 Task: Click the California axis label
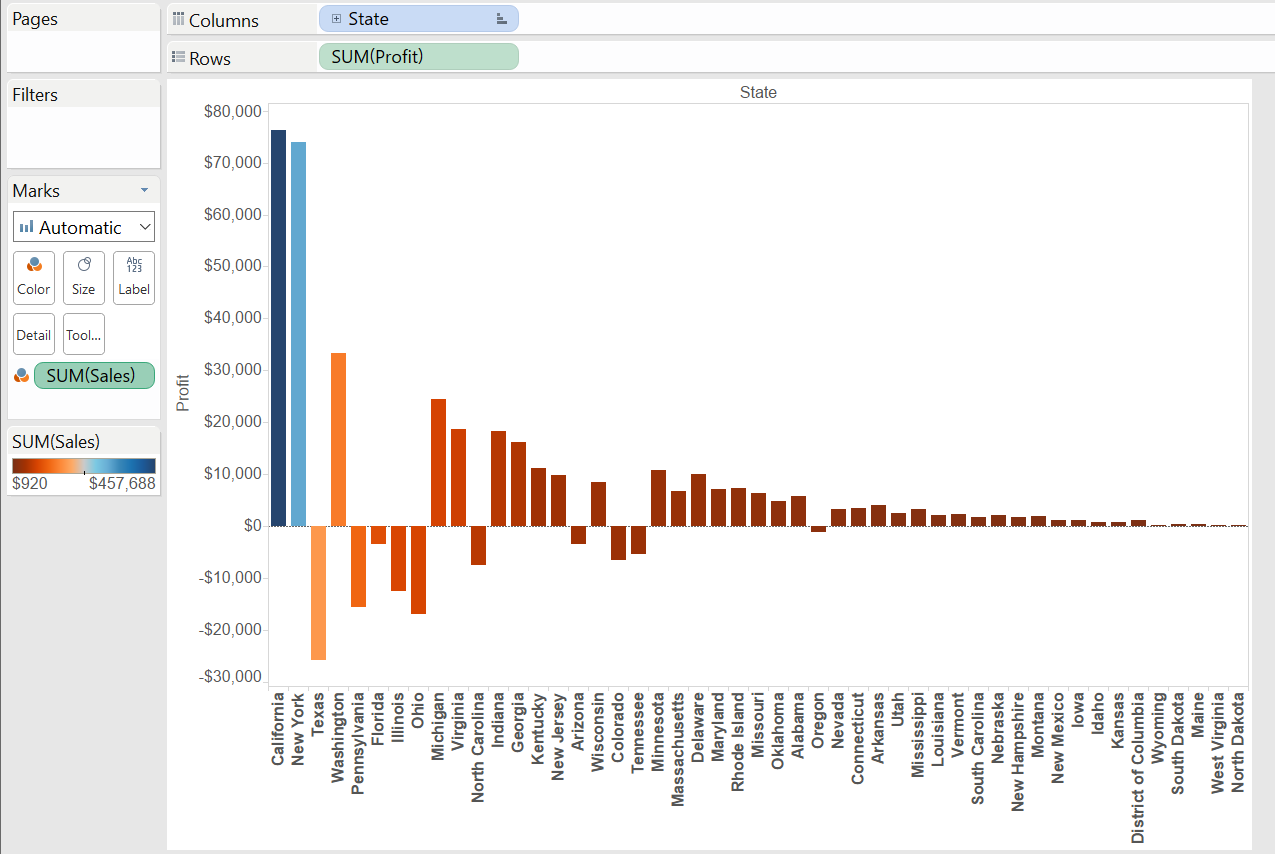coord(278,729)
